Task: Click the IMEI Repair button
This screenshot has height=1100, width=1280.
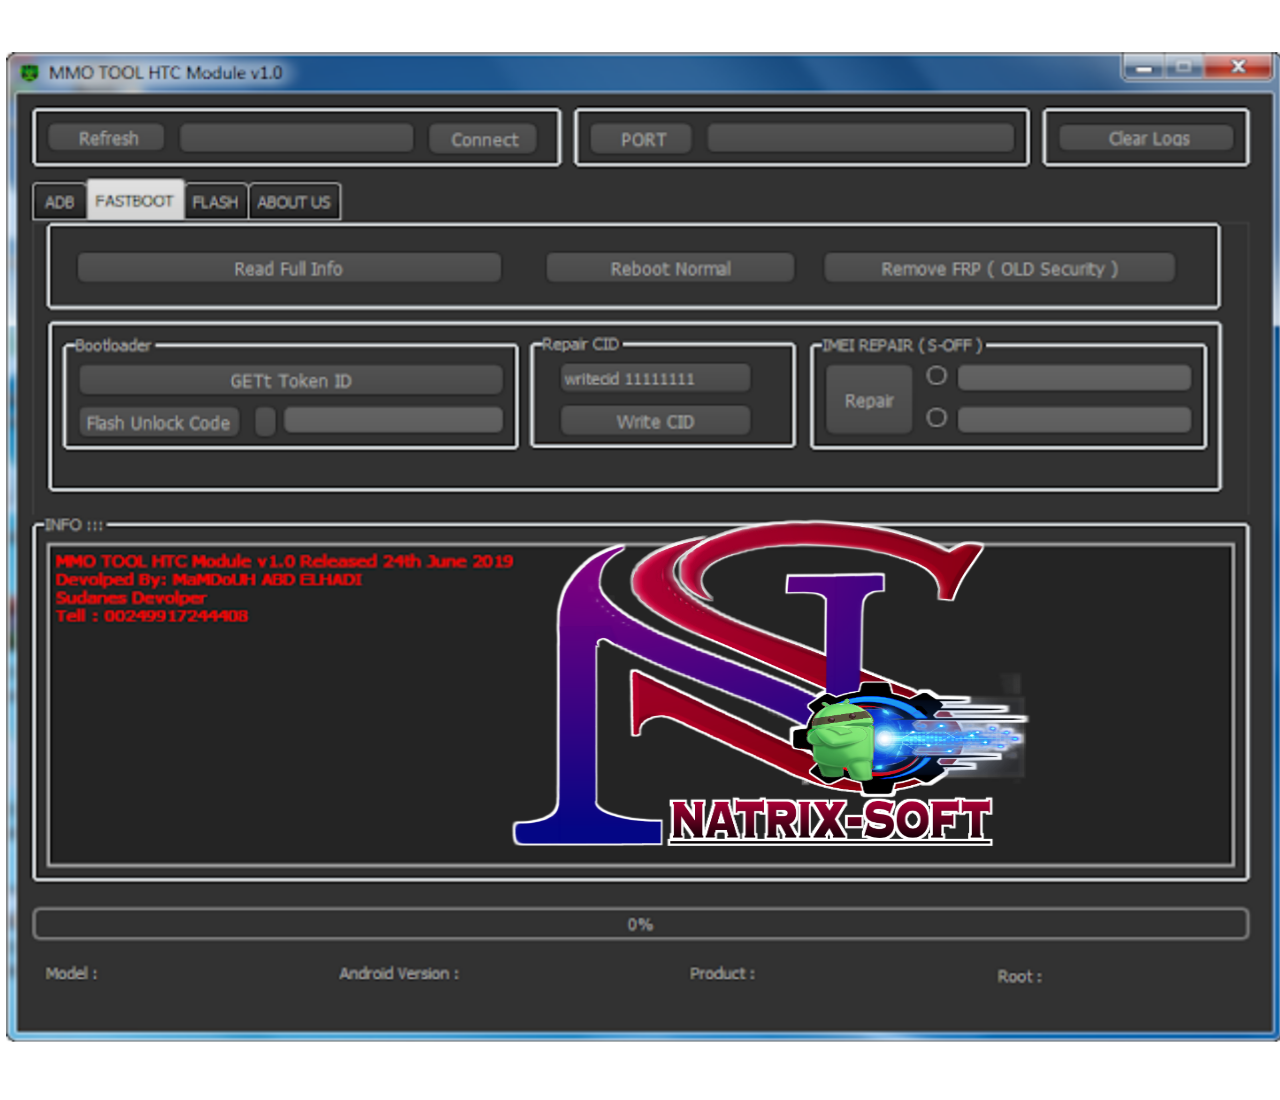Action: 869,400
